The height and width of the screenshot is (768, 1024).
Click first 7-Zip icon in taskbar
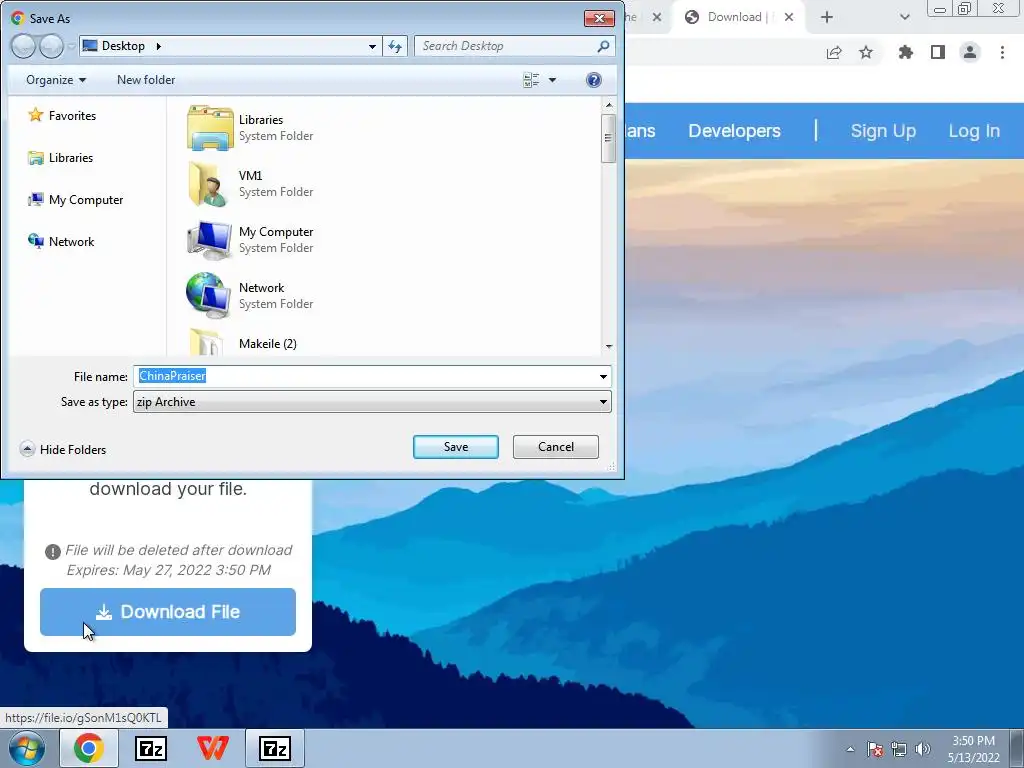151,748
